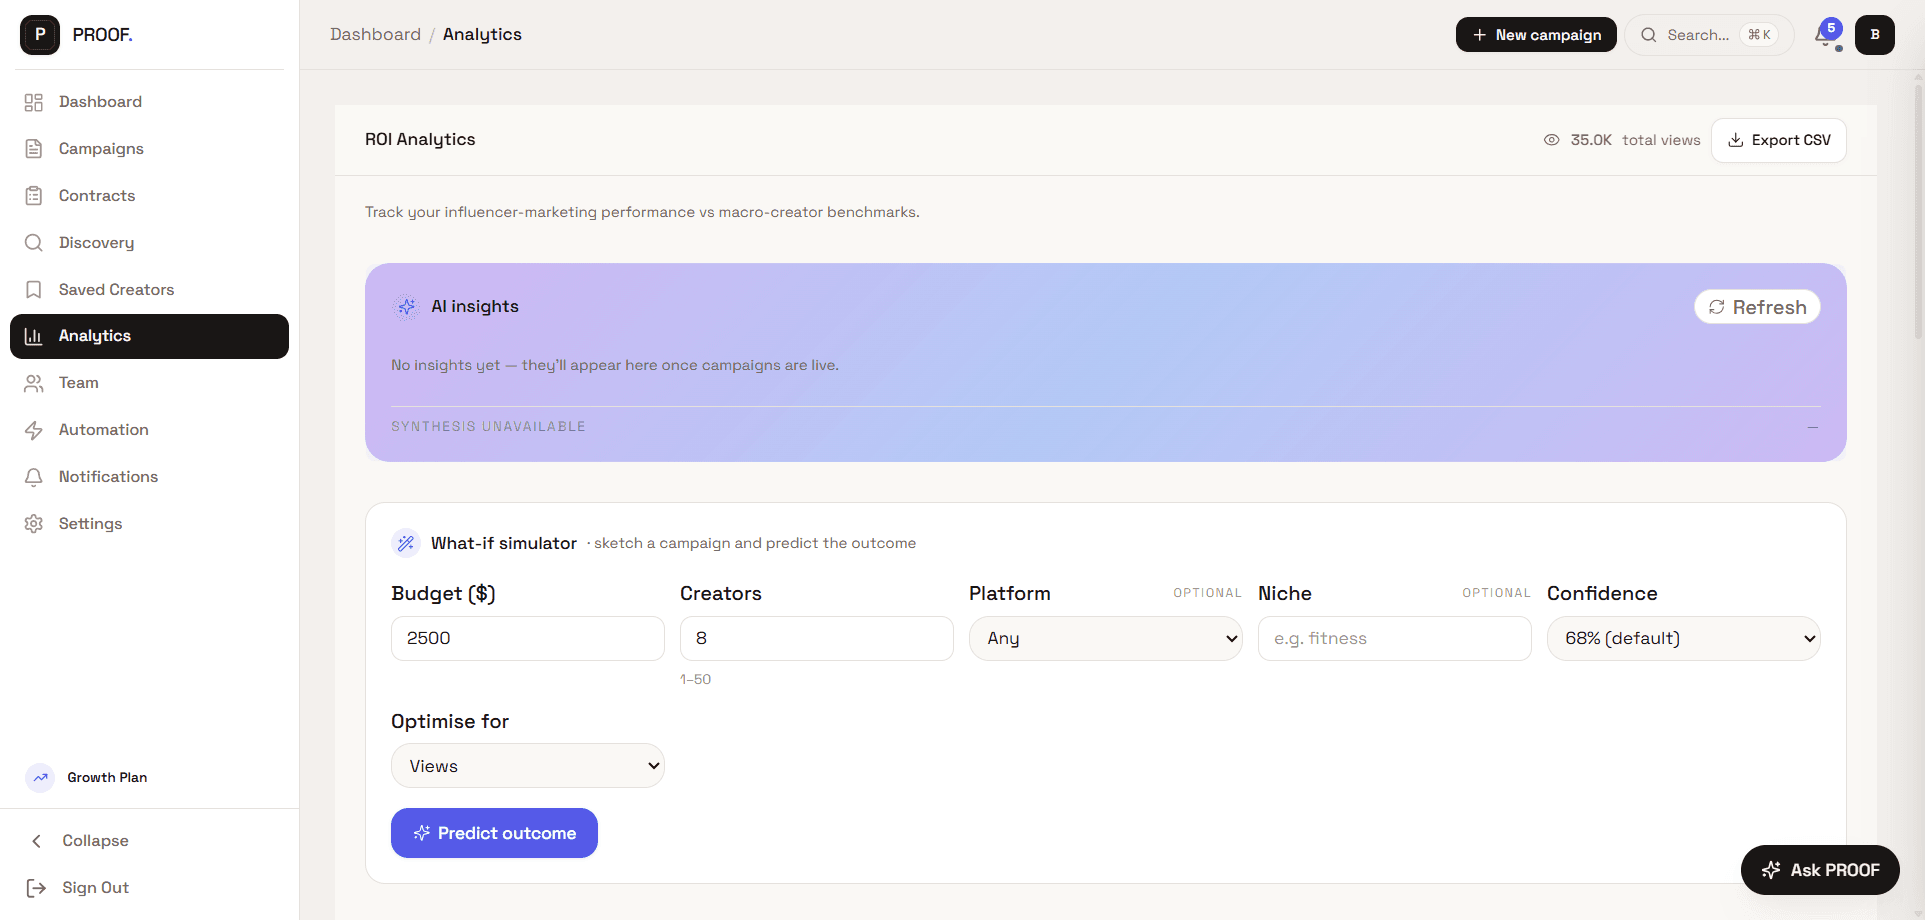Click the minus icon in Synthesis Unavailable row

tap(1813, 427)
